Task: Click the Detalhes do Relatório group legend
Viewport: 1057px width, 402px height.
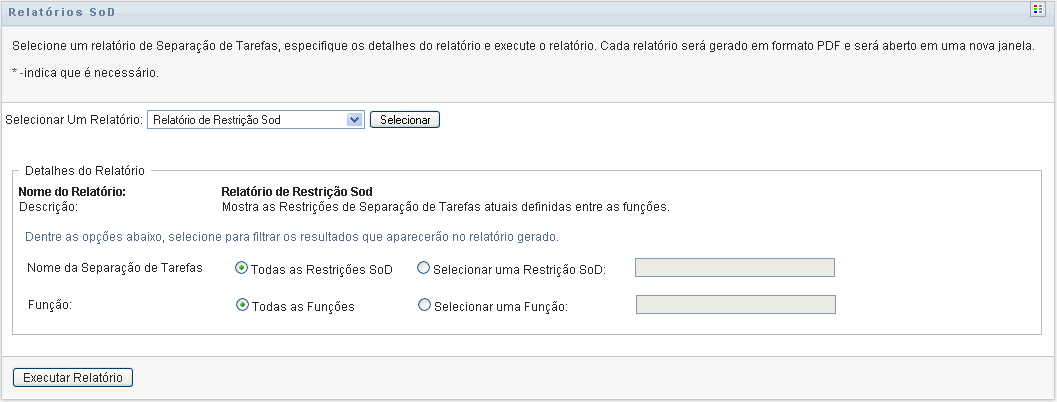Action: click(85, 171)
